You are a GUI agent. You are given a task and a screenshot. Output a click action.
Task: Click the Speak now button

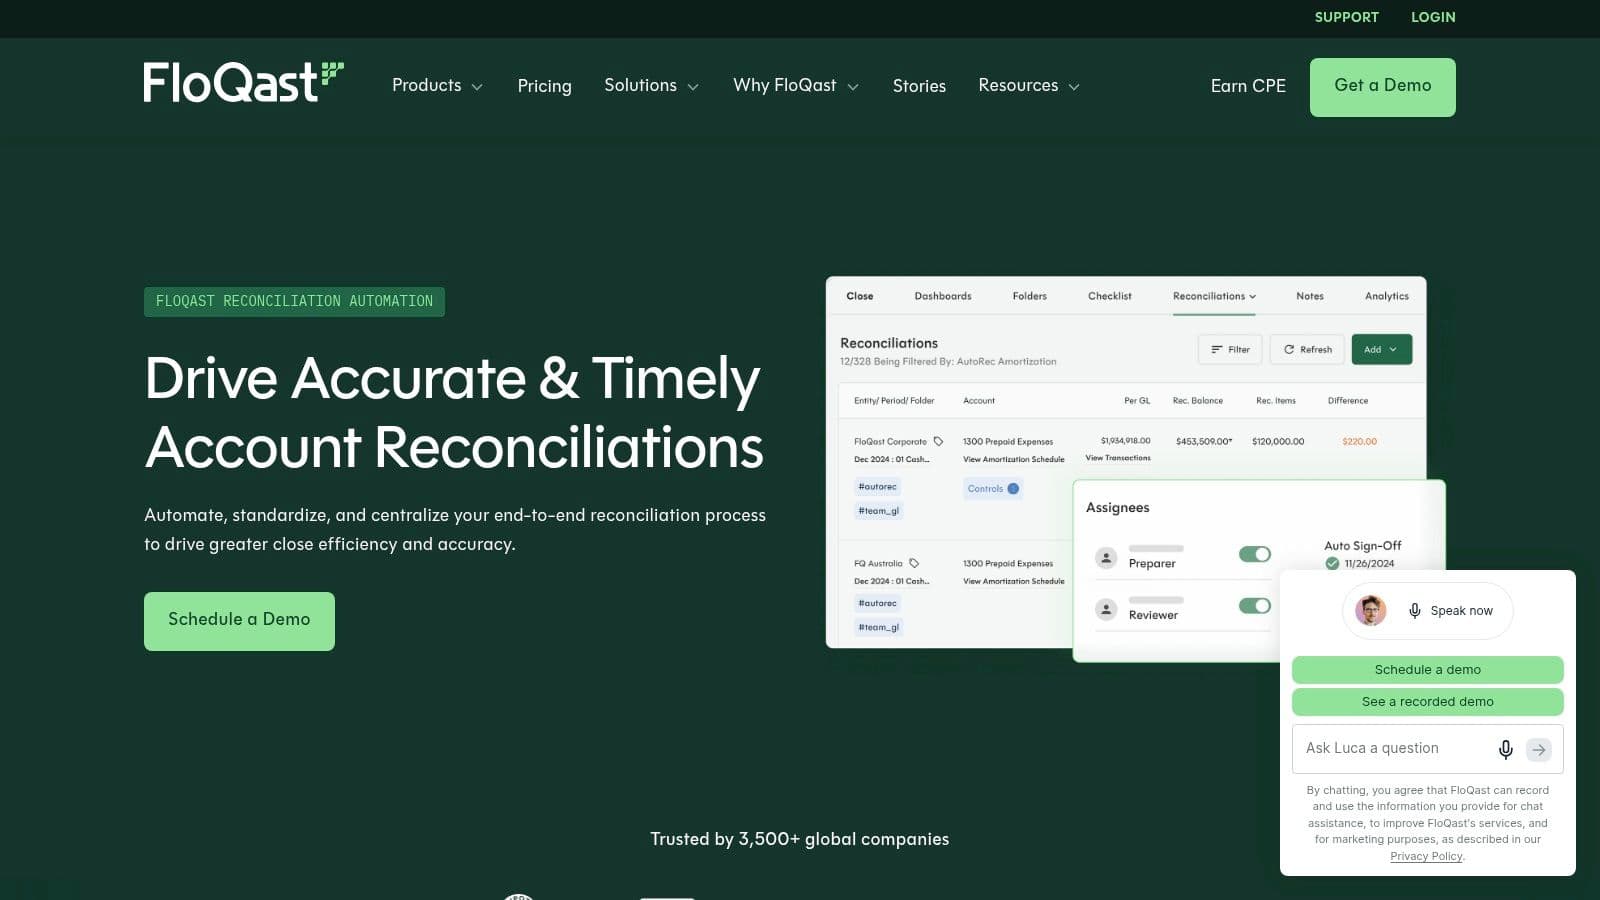click(x=1428, y=611)
